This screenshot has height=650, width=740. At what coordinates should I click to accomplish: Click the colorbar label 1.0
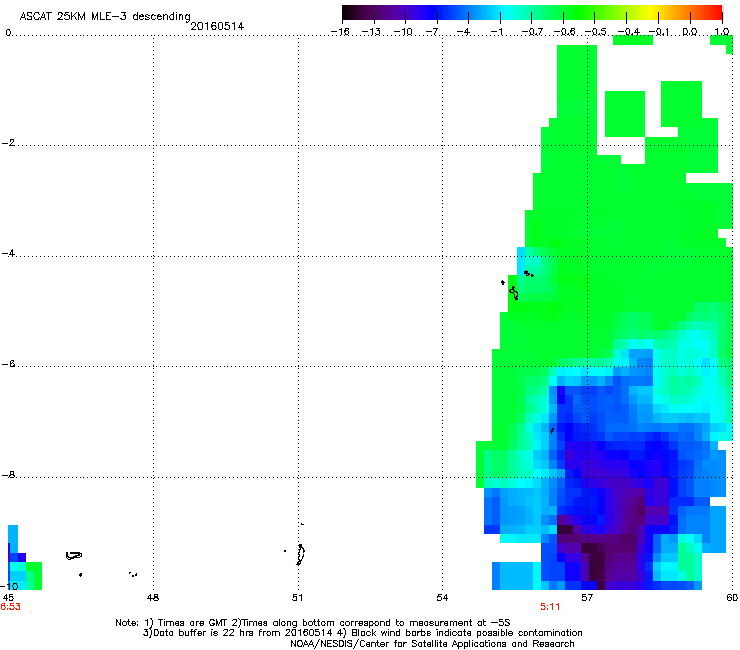point(722,32)
